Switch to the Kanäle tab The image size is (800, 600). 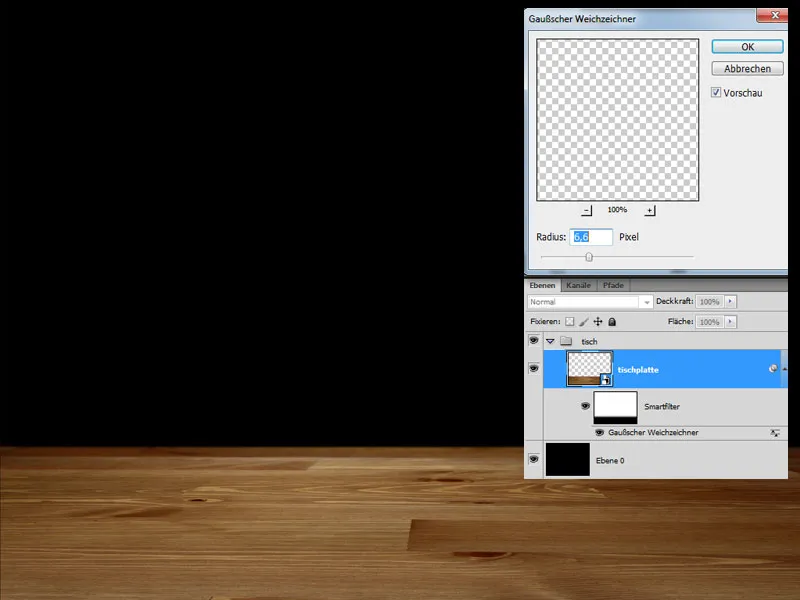[x=578, y=285]
